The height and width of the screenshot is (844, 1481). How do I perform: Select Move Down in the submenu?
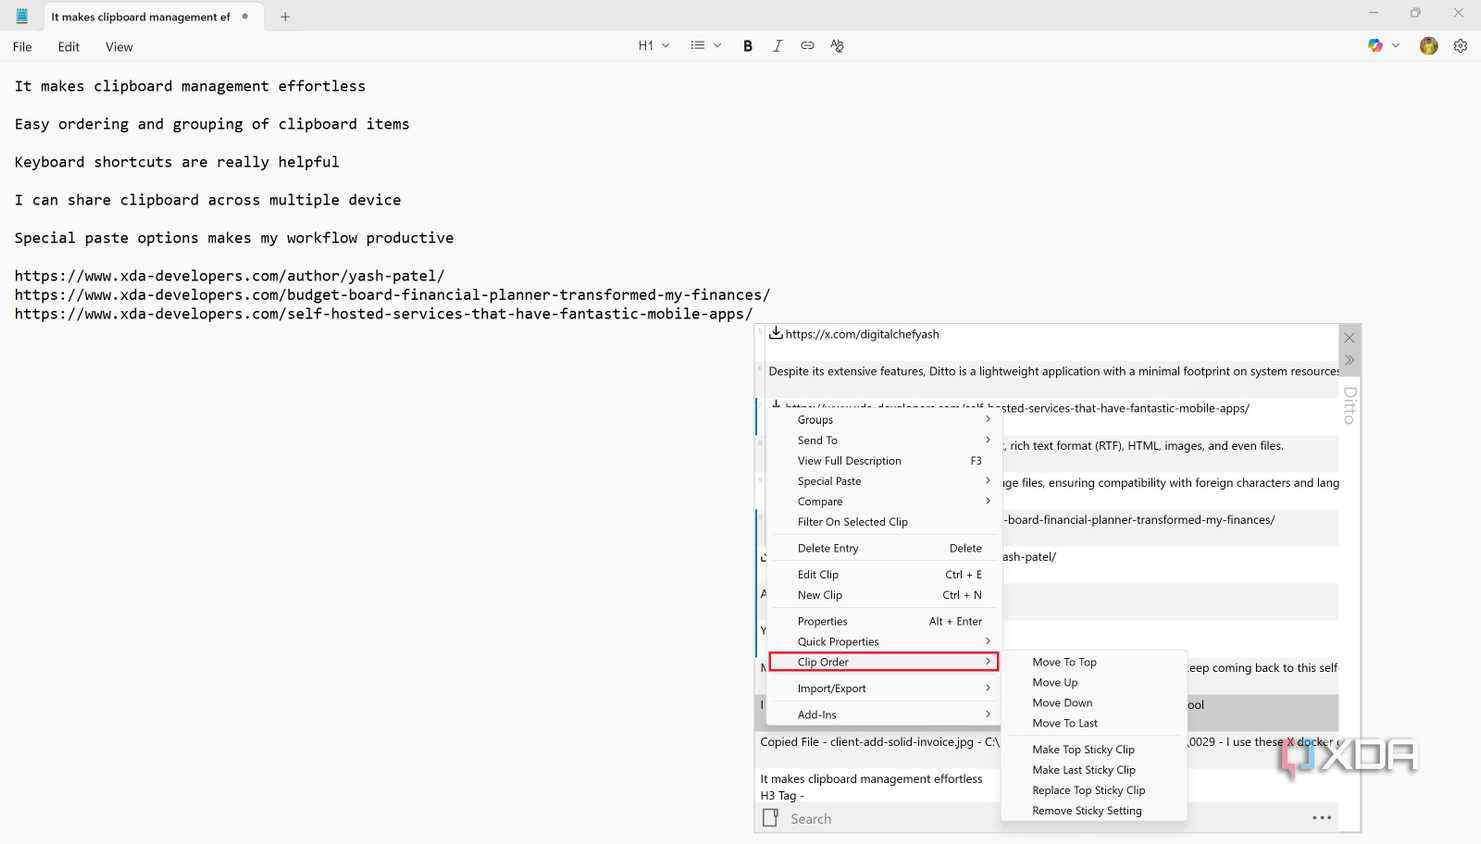(x=1094, y=703)
